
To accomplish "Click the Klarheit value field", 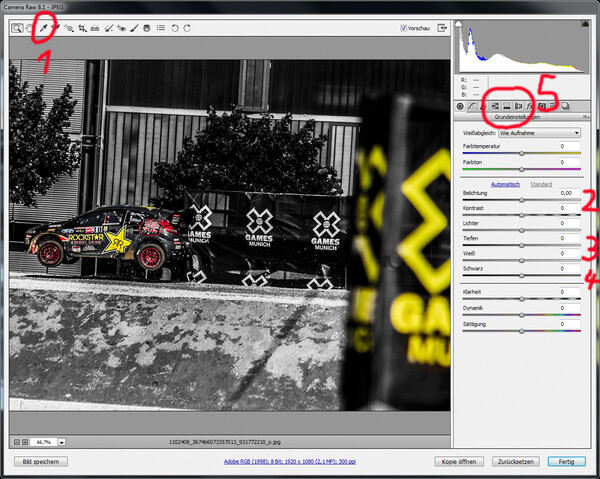I will [x=569, y=292].
